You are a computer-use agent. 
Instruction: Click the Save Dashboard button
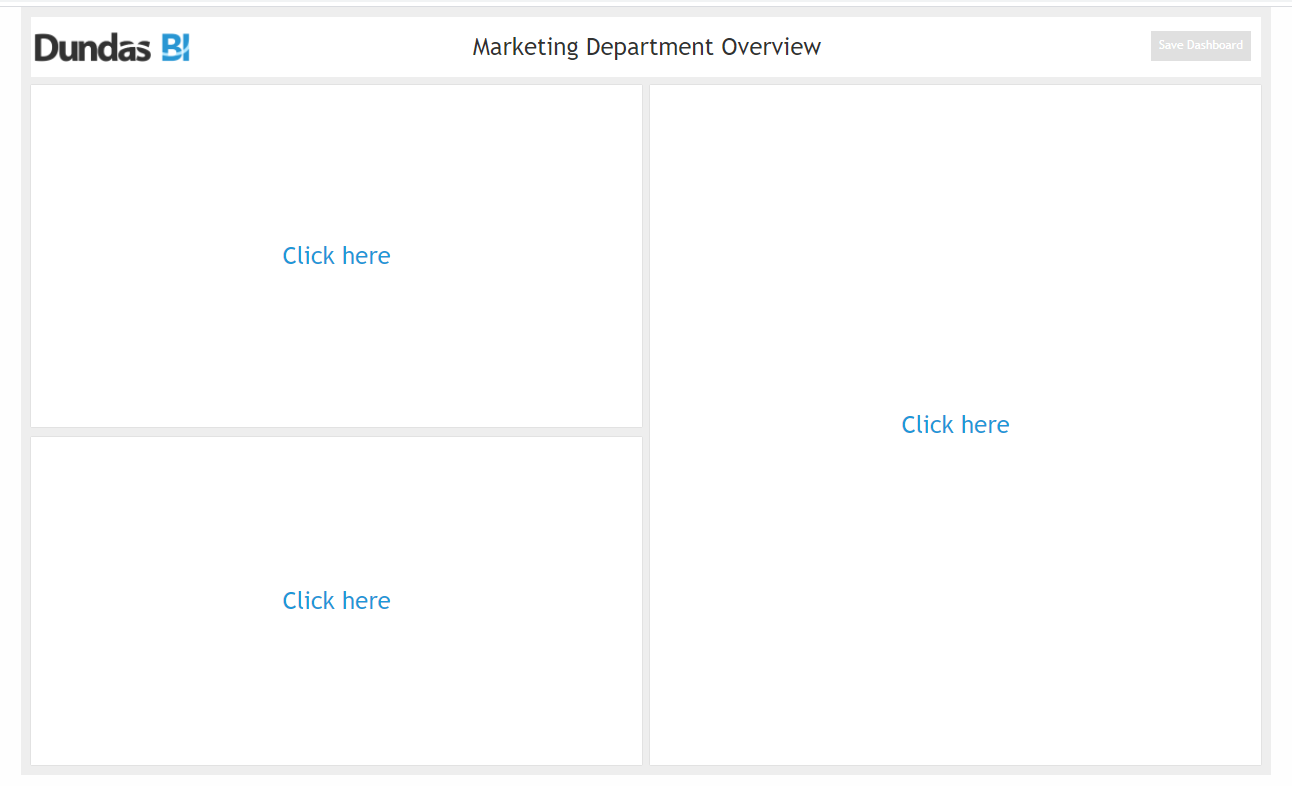(x=1200, y=46)
